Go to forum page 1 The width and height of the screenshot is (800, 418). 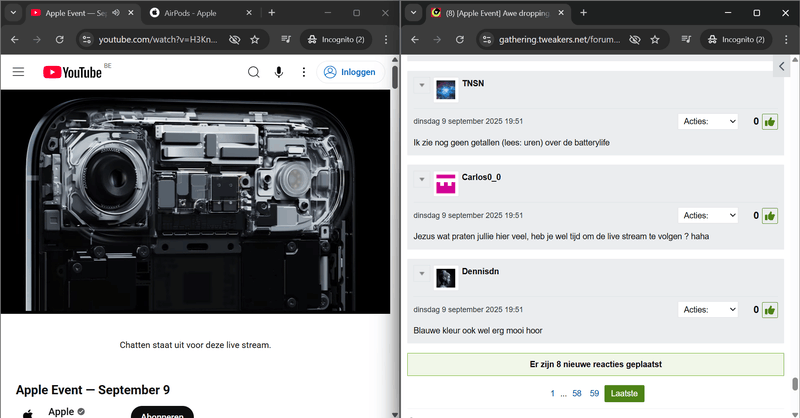(x=553, y=394)
